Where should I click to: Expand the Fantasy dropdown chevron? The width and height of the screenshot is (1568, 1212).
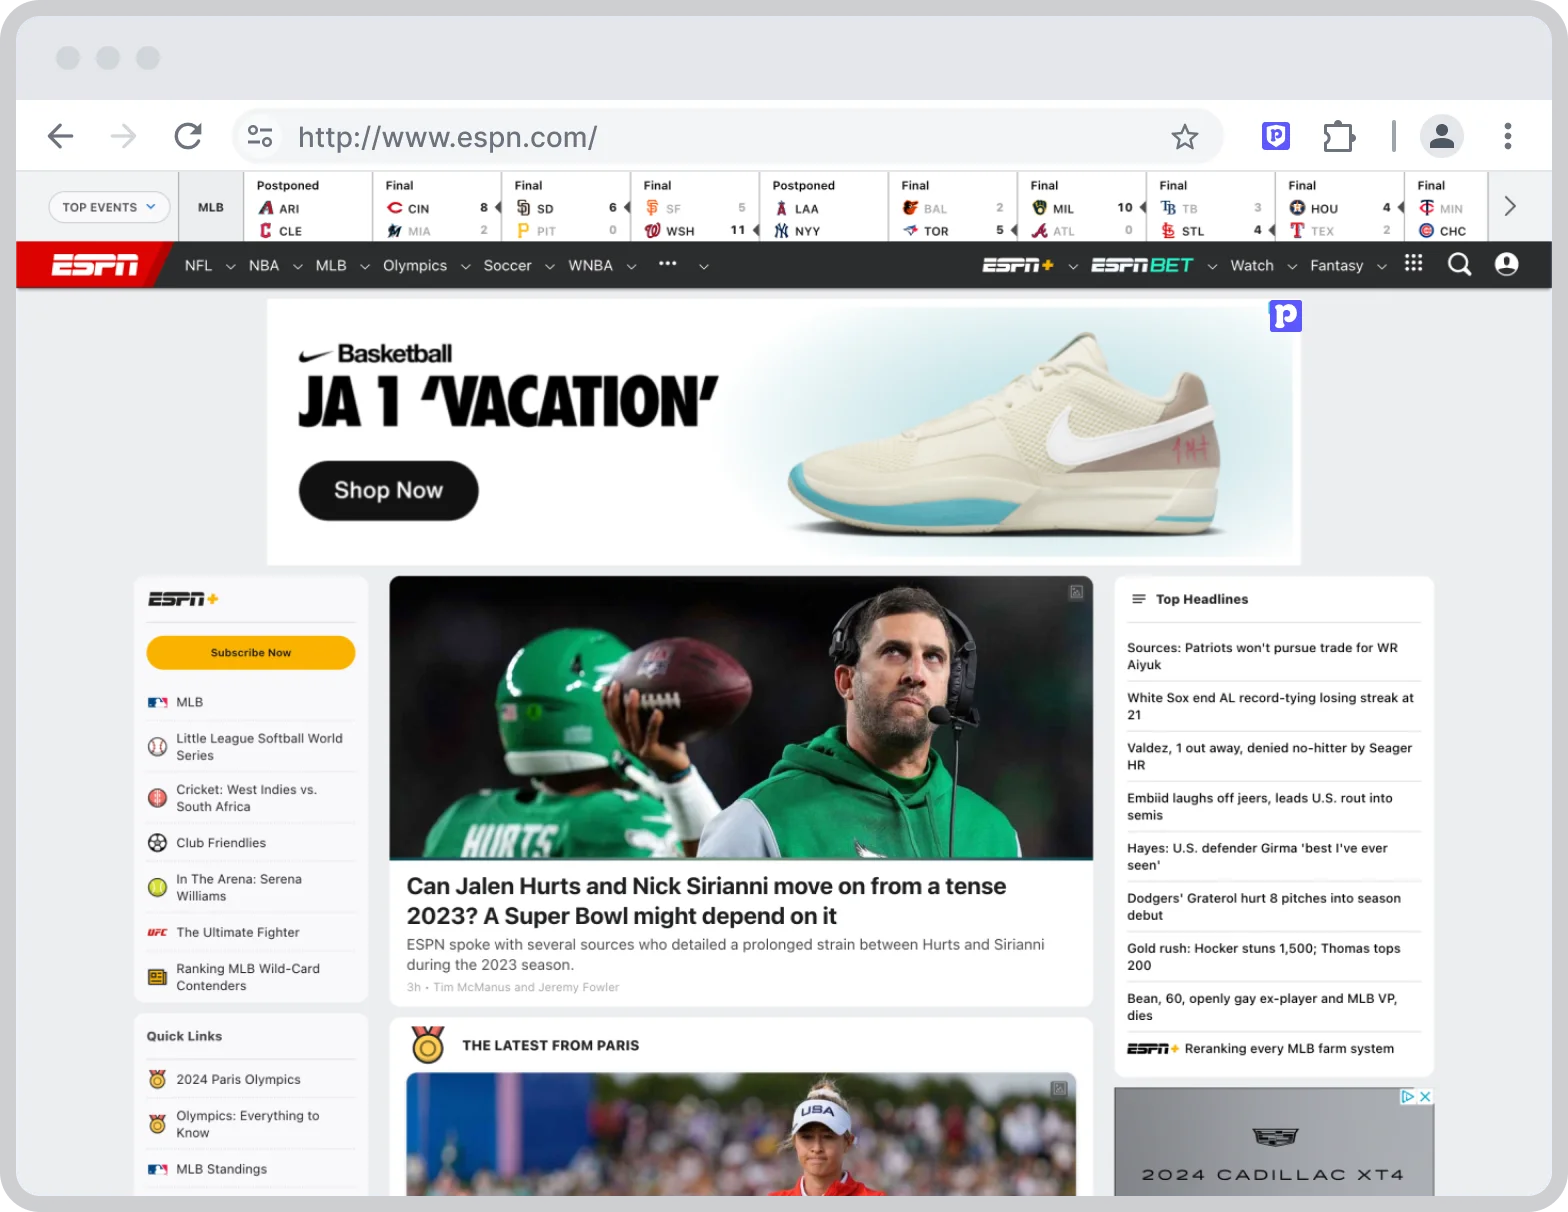pyautogui.click(x=1382, y=267)
